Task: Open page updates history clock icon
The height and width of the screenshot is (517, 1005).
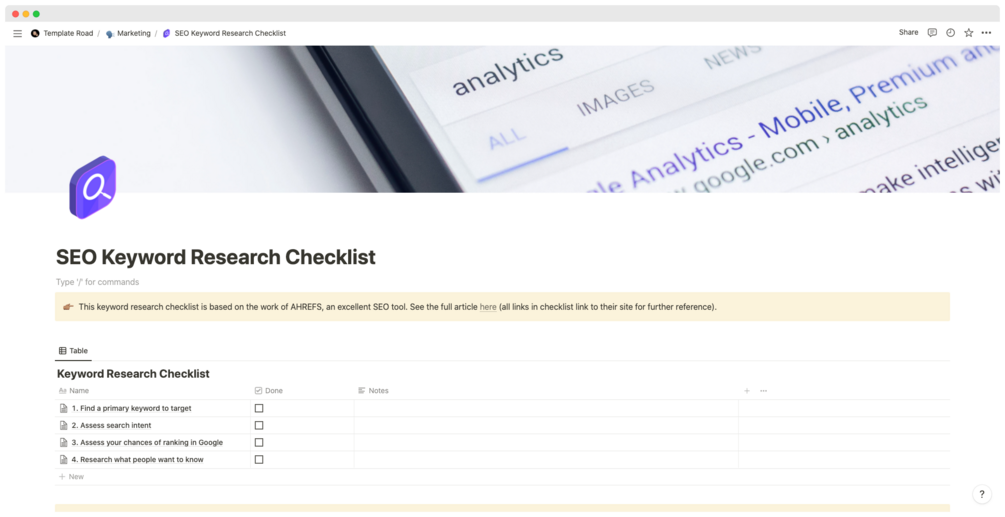Action: click(950, 33)
